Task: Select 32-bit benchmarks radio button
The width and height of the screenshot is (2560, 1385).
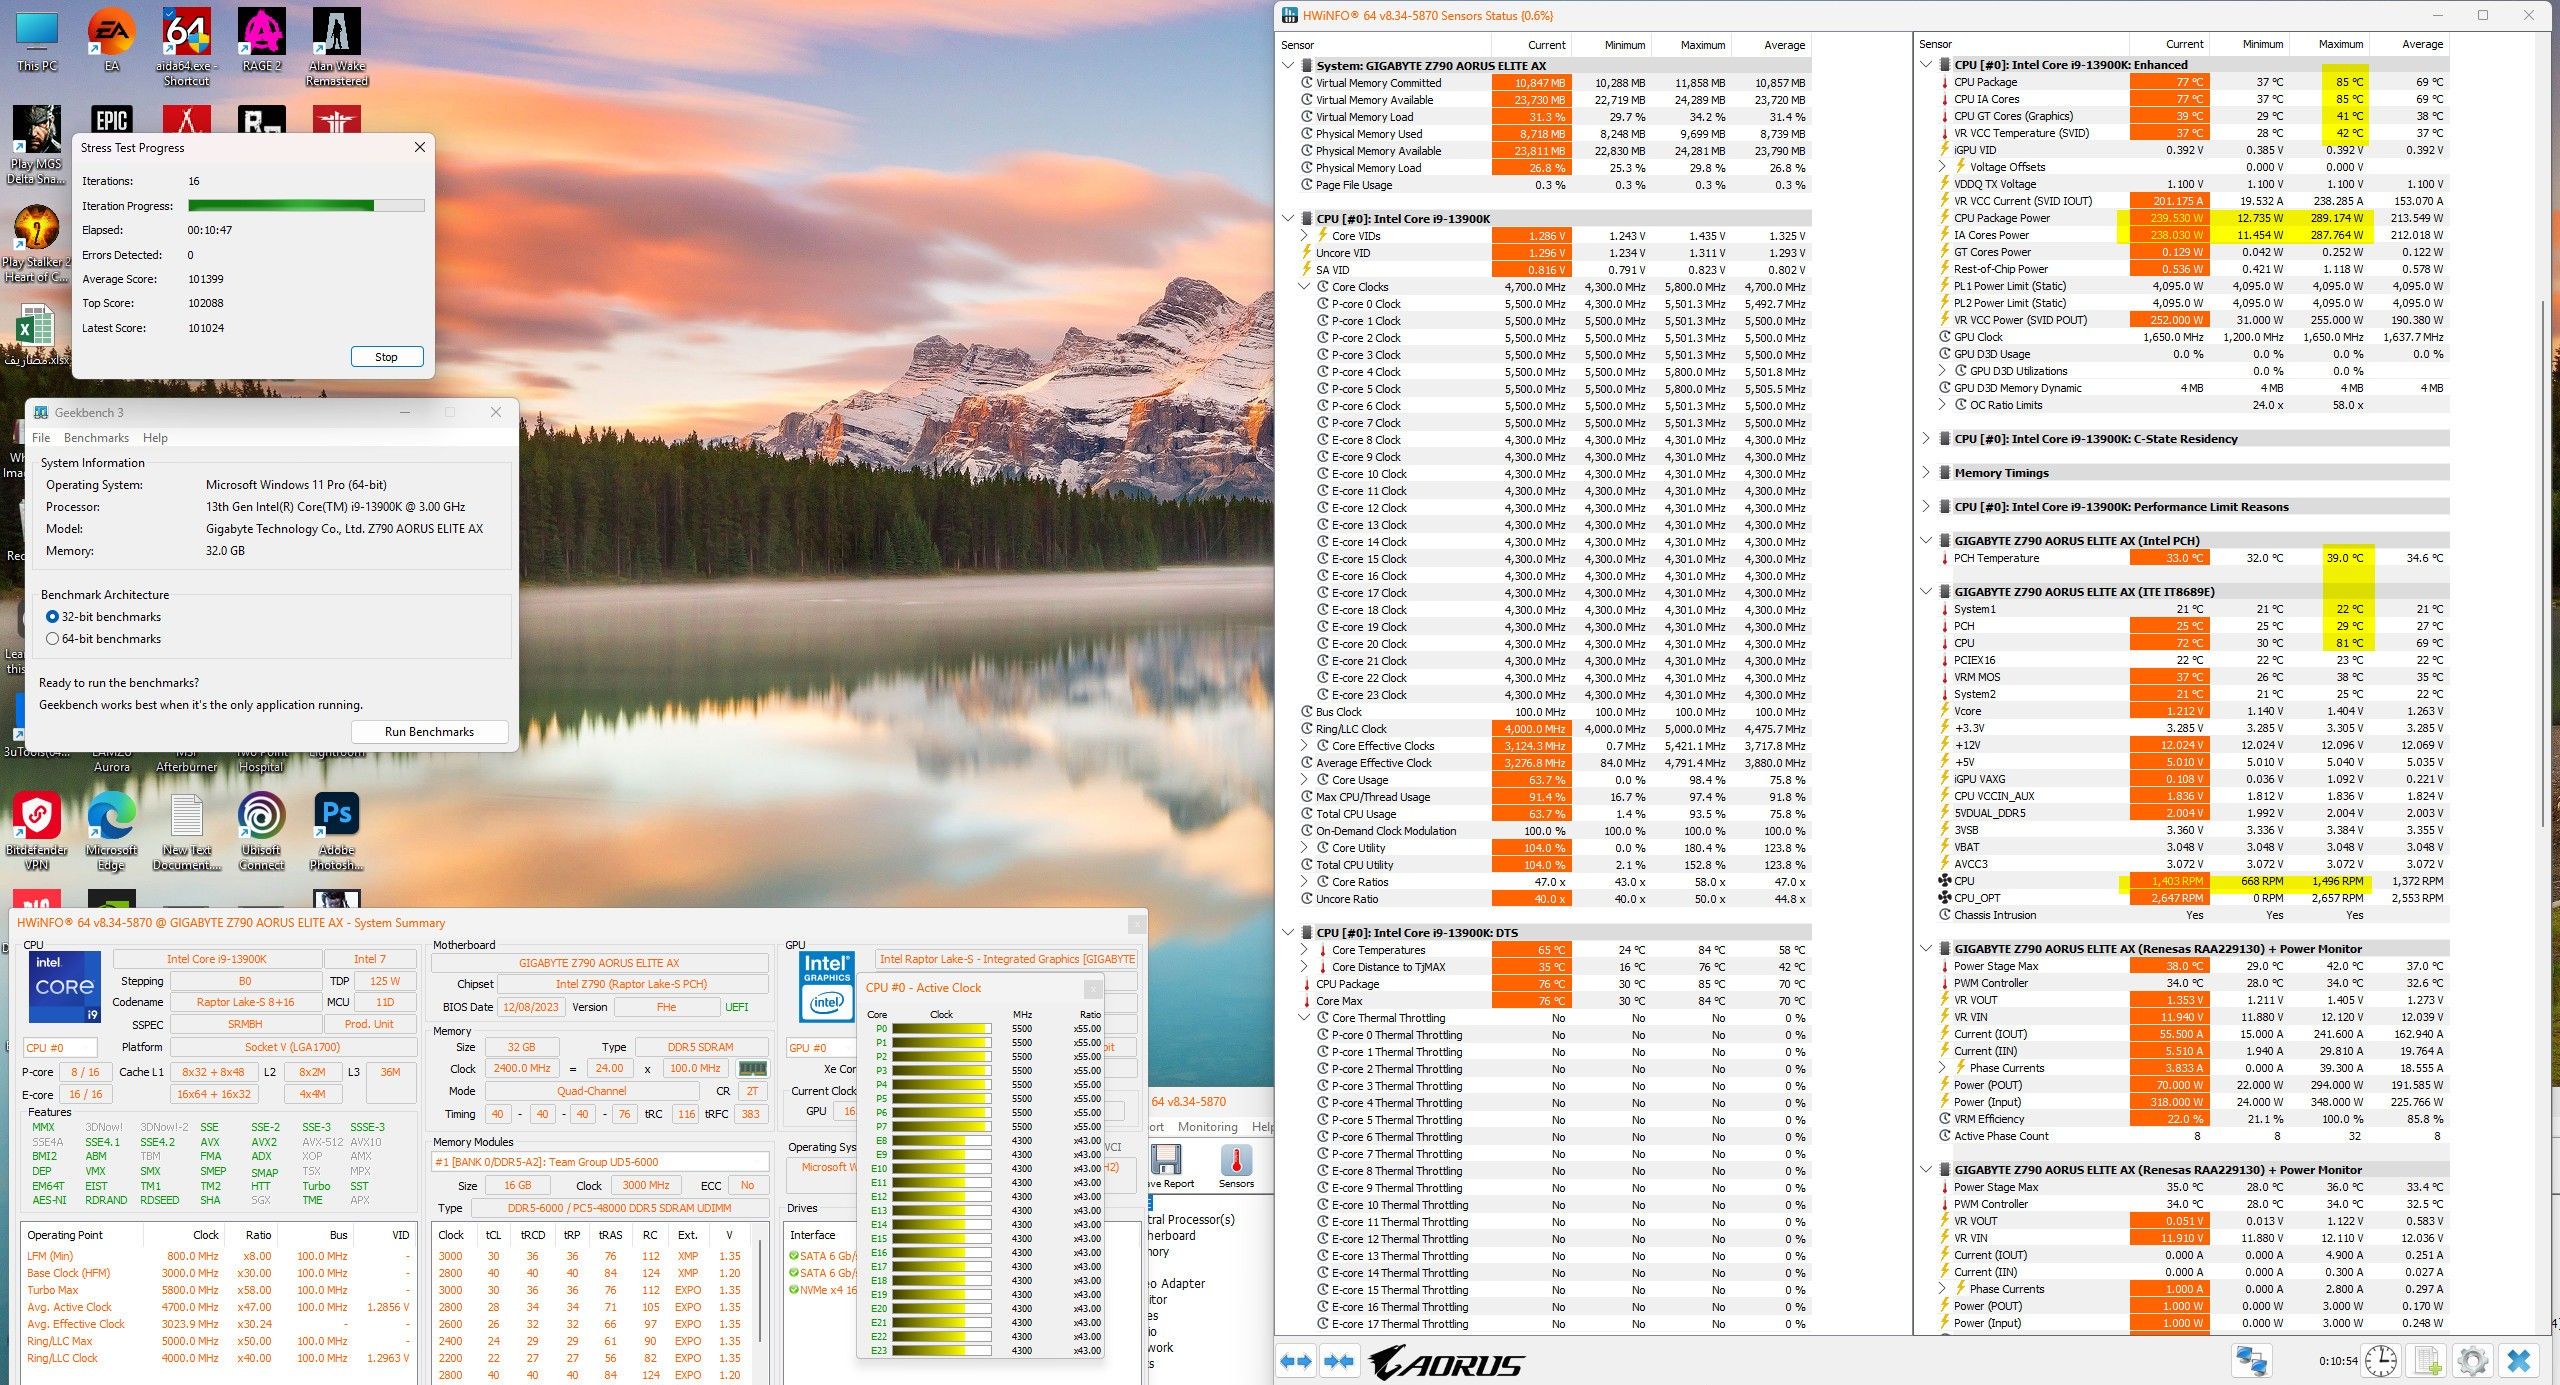Action: coord(53,617)
